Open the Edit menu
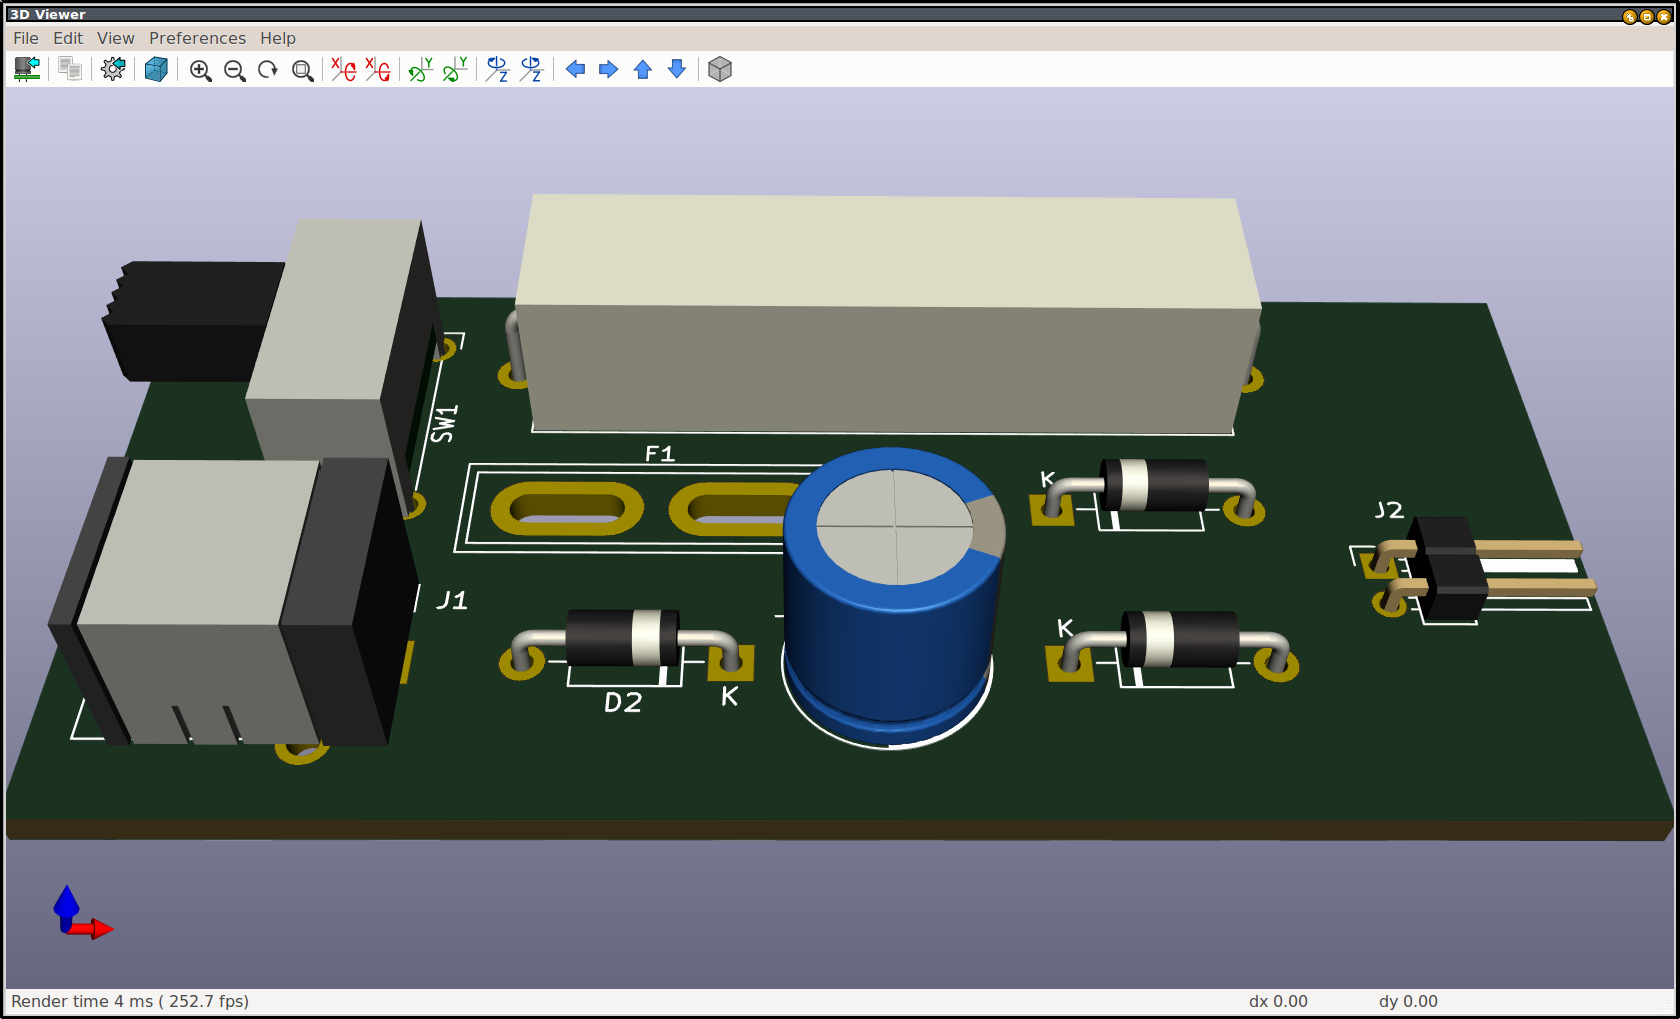The width and height of the screenshot is (1680, 1019). pyautogui.click(x=68, y=38)
